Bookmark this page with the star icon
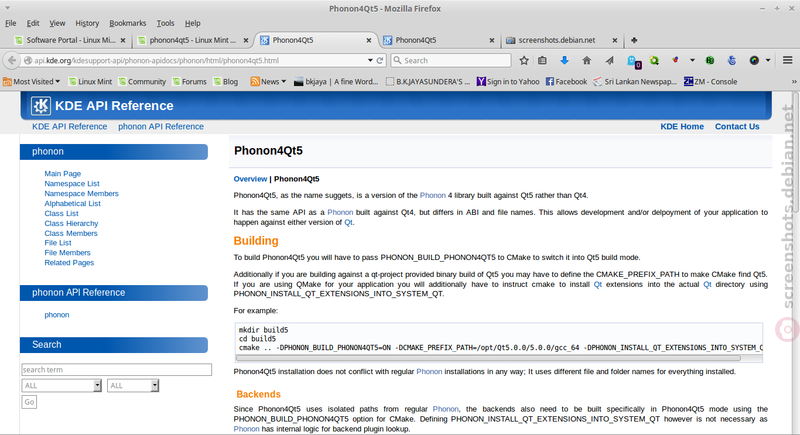The width and height of the screenshot is (800, 435). point(524,60)
